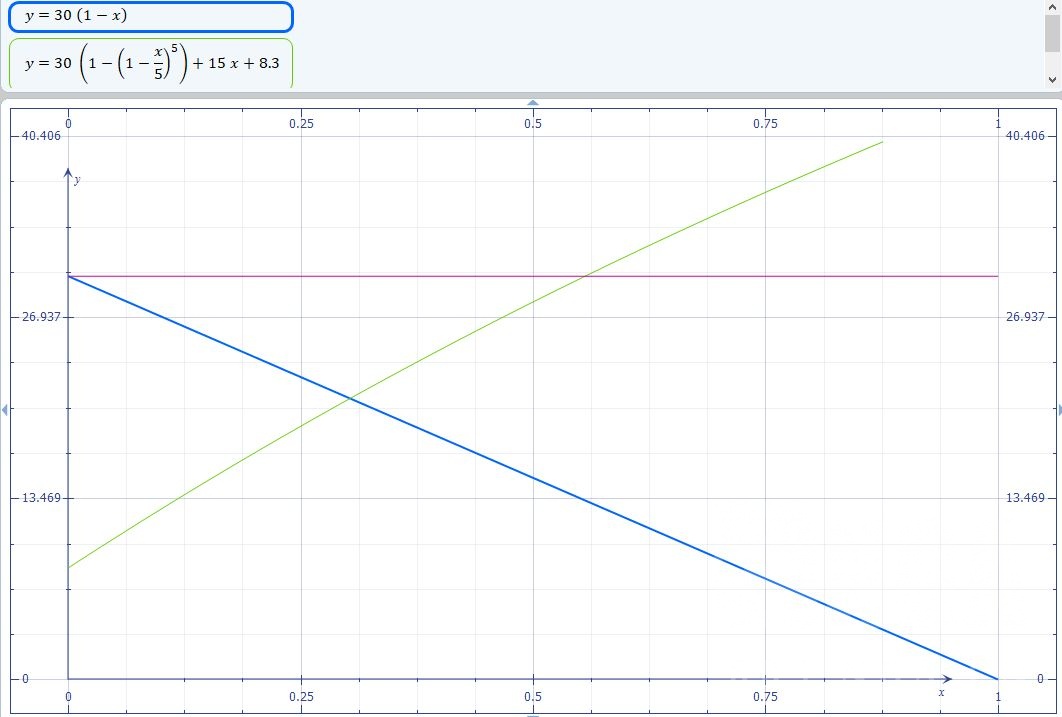Click the 40.406 label on the right axis
1062x717 pixels.
[x=1025, y=136]
